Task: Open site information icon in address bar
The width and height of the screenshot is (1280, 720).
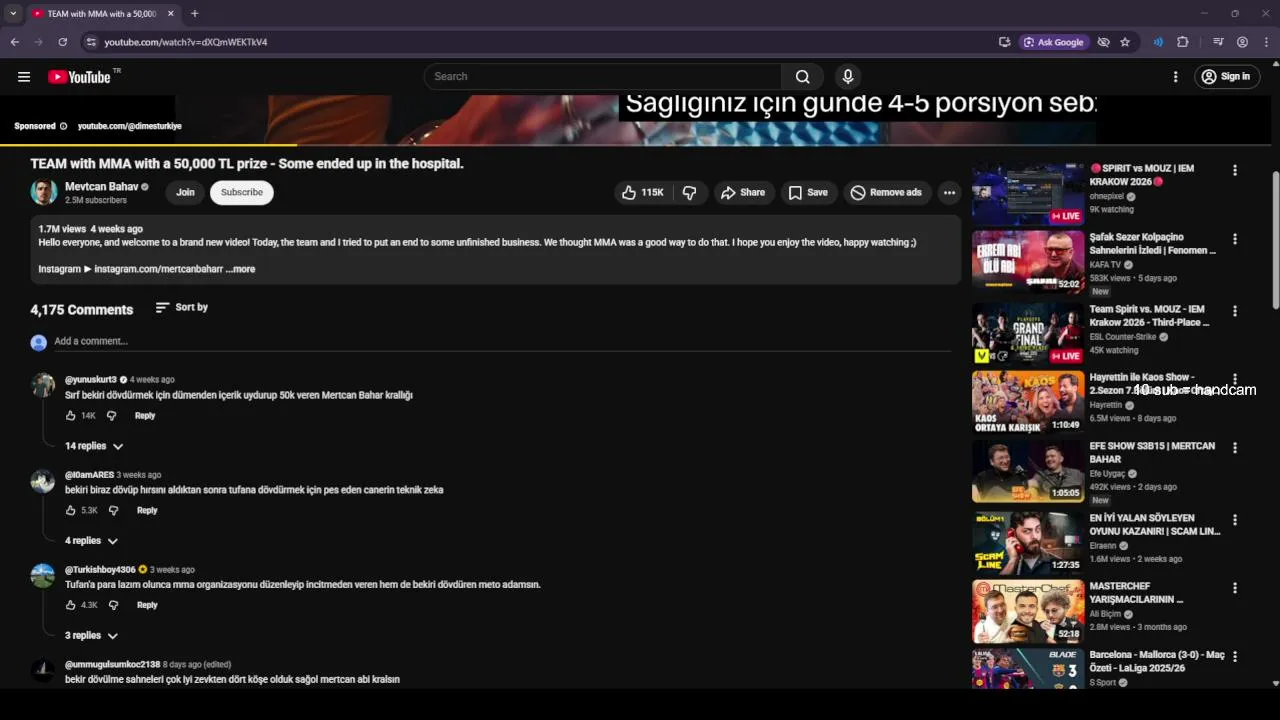Action: point(91,42)
